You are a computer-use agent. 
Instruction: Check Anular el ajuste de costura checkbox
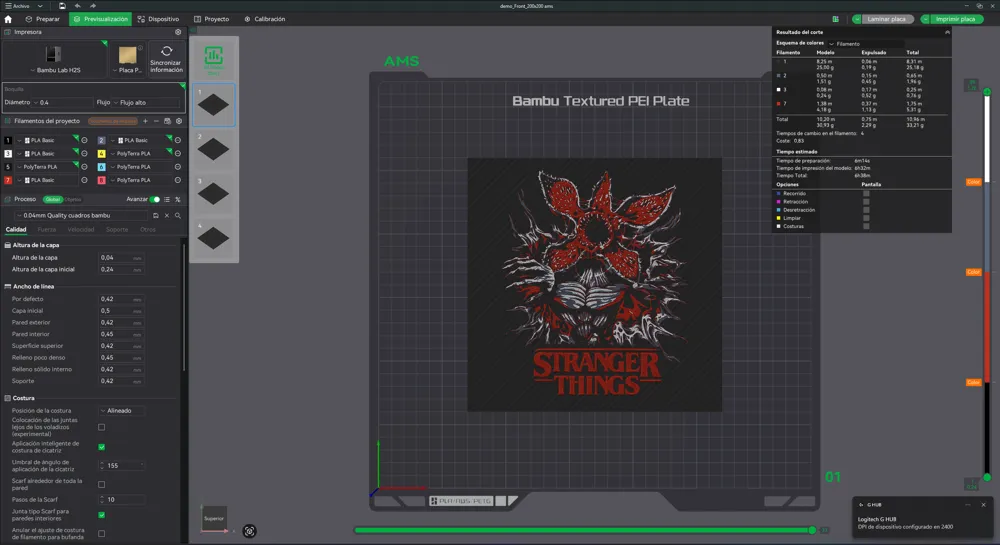click(101, 534)
